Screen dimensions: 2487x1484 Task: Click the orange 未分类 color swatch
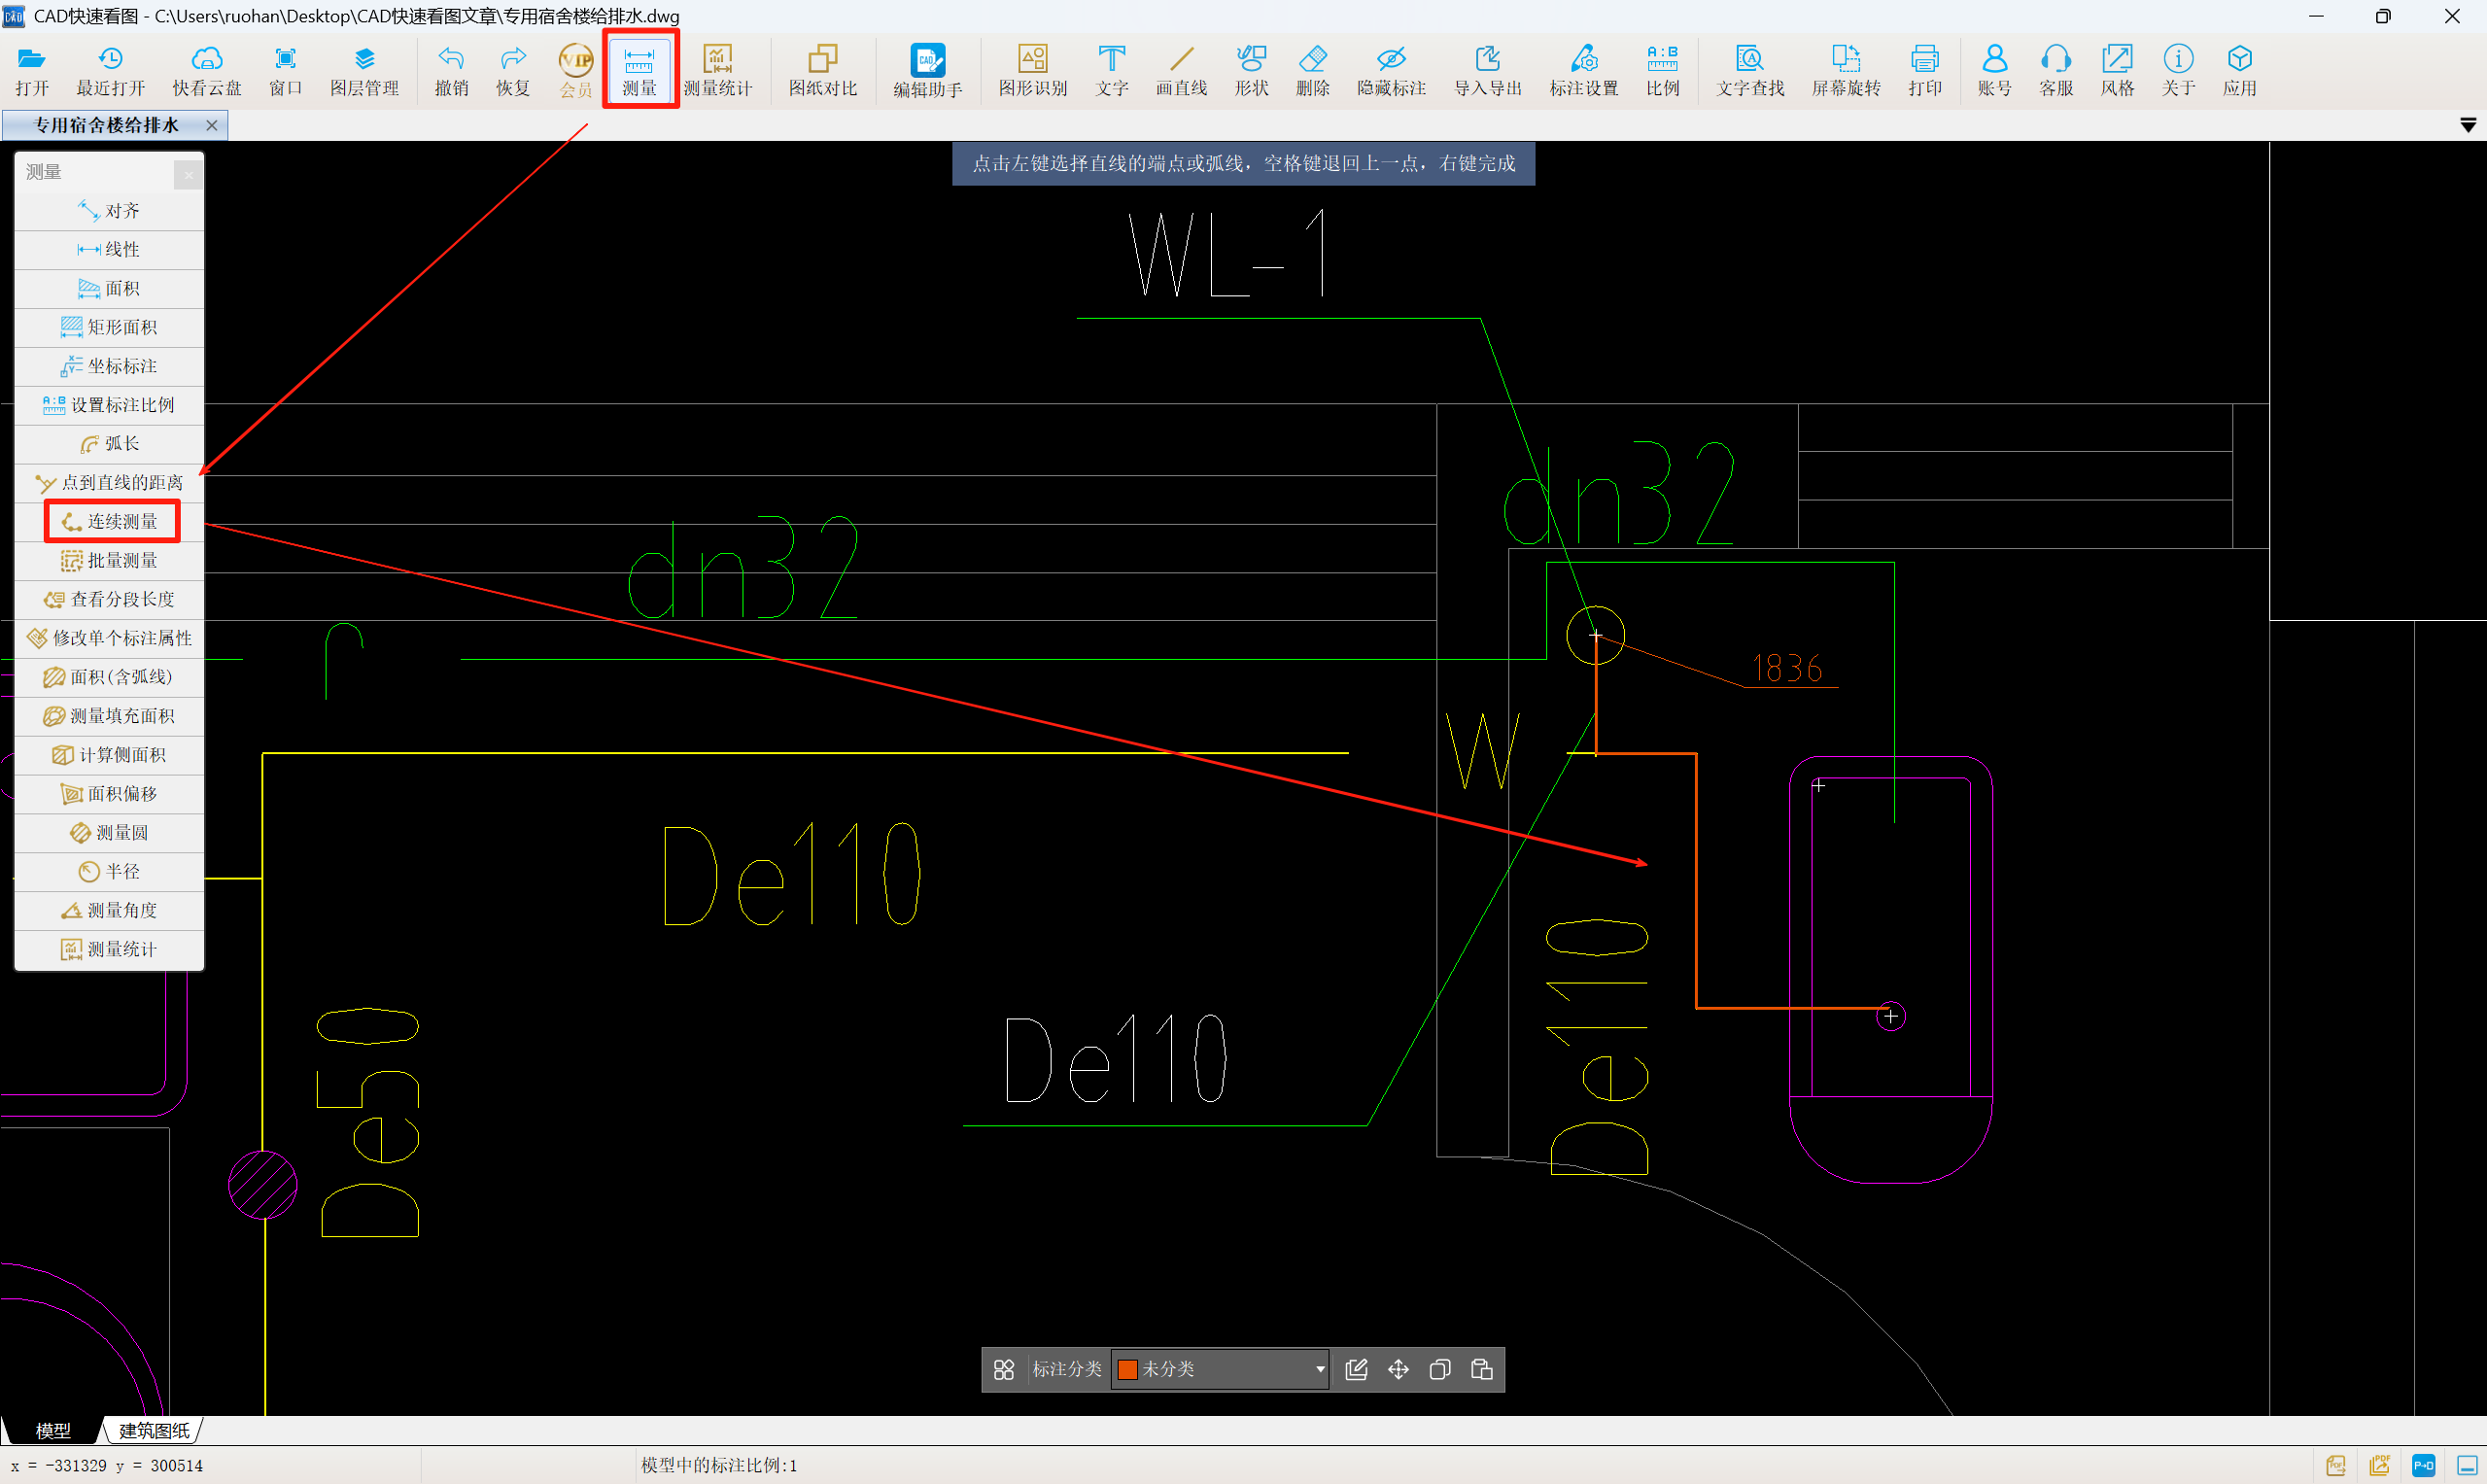1128,1369
